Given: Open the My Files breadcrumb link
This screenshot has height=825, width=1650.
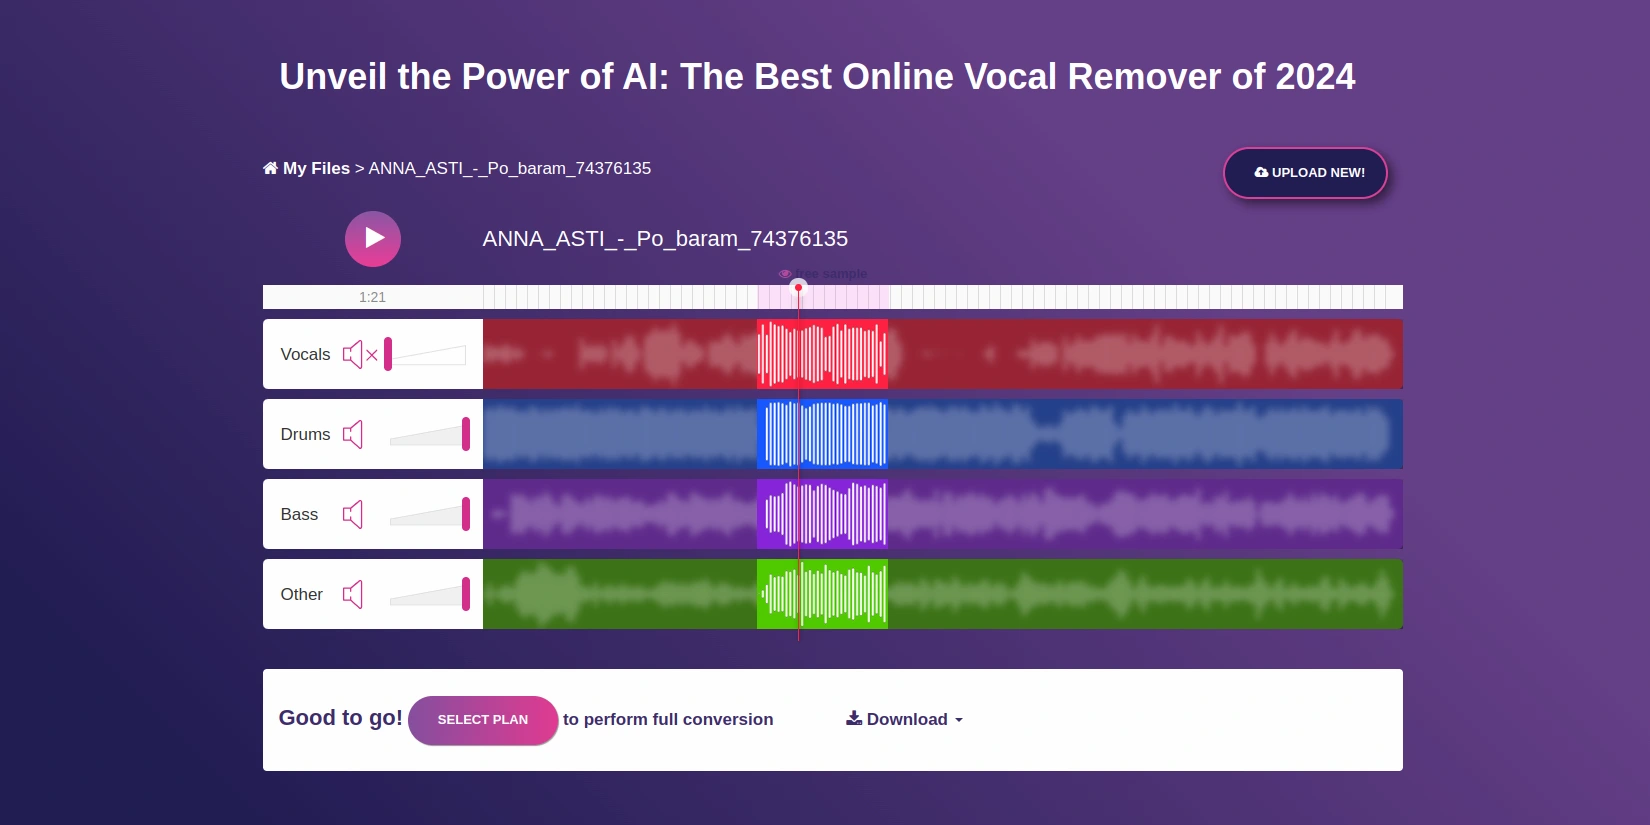Looking at the screenshot, I should (x=316, y=168).
